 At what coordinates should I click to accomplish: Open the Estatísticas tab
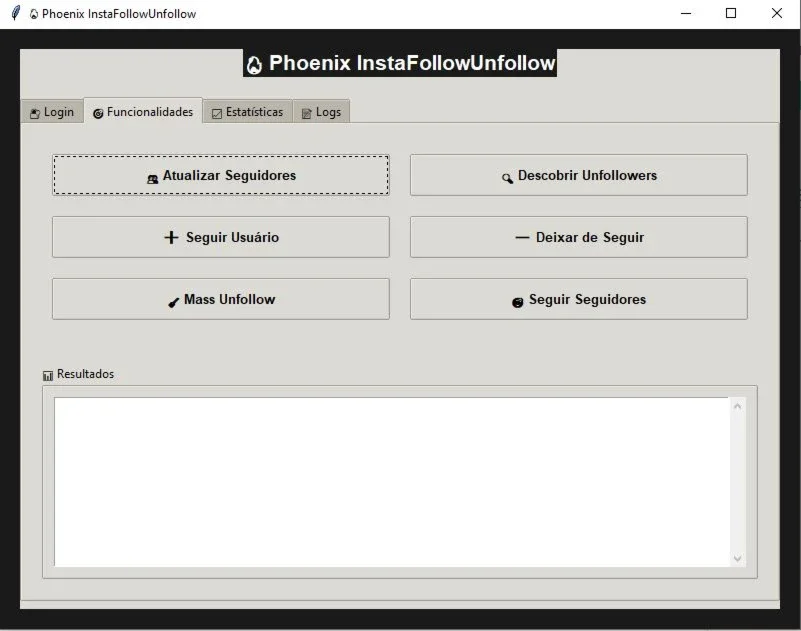click(x=248, y=112)
